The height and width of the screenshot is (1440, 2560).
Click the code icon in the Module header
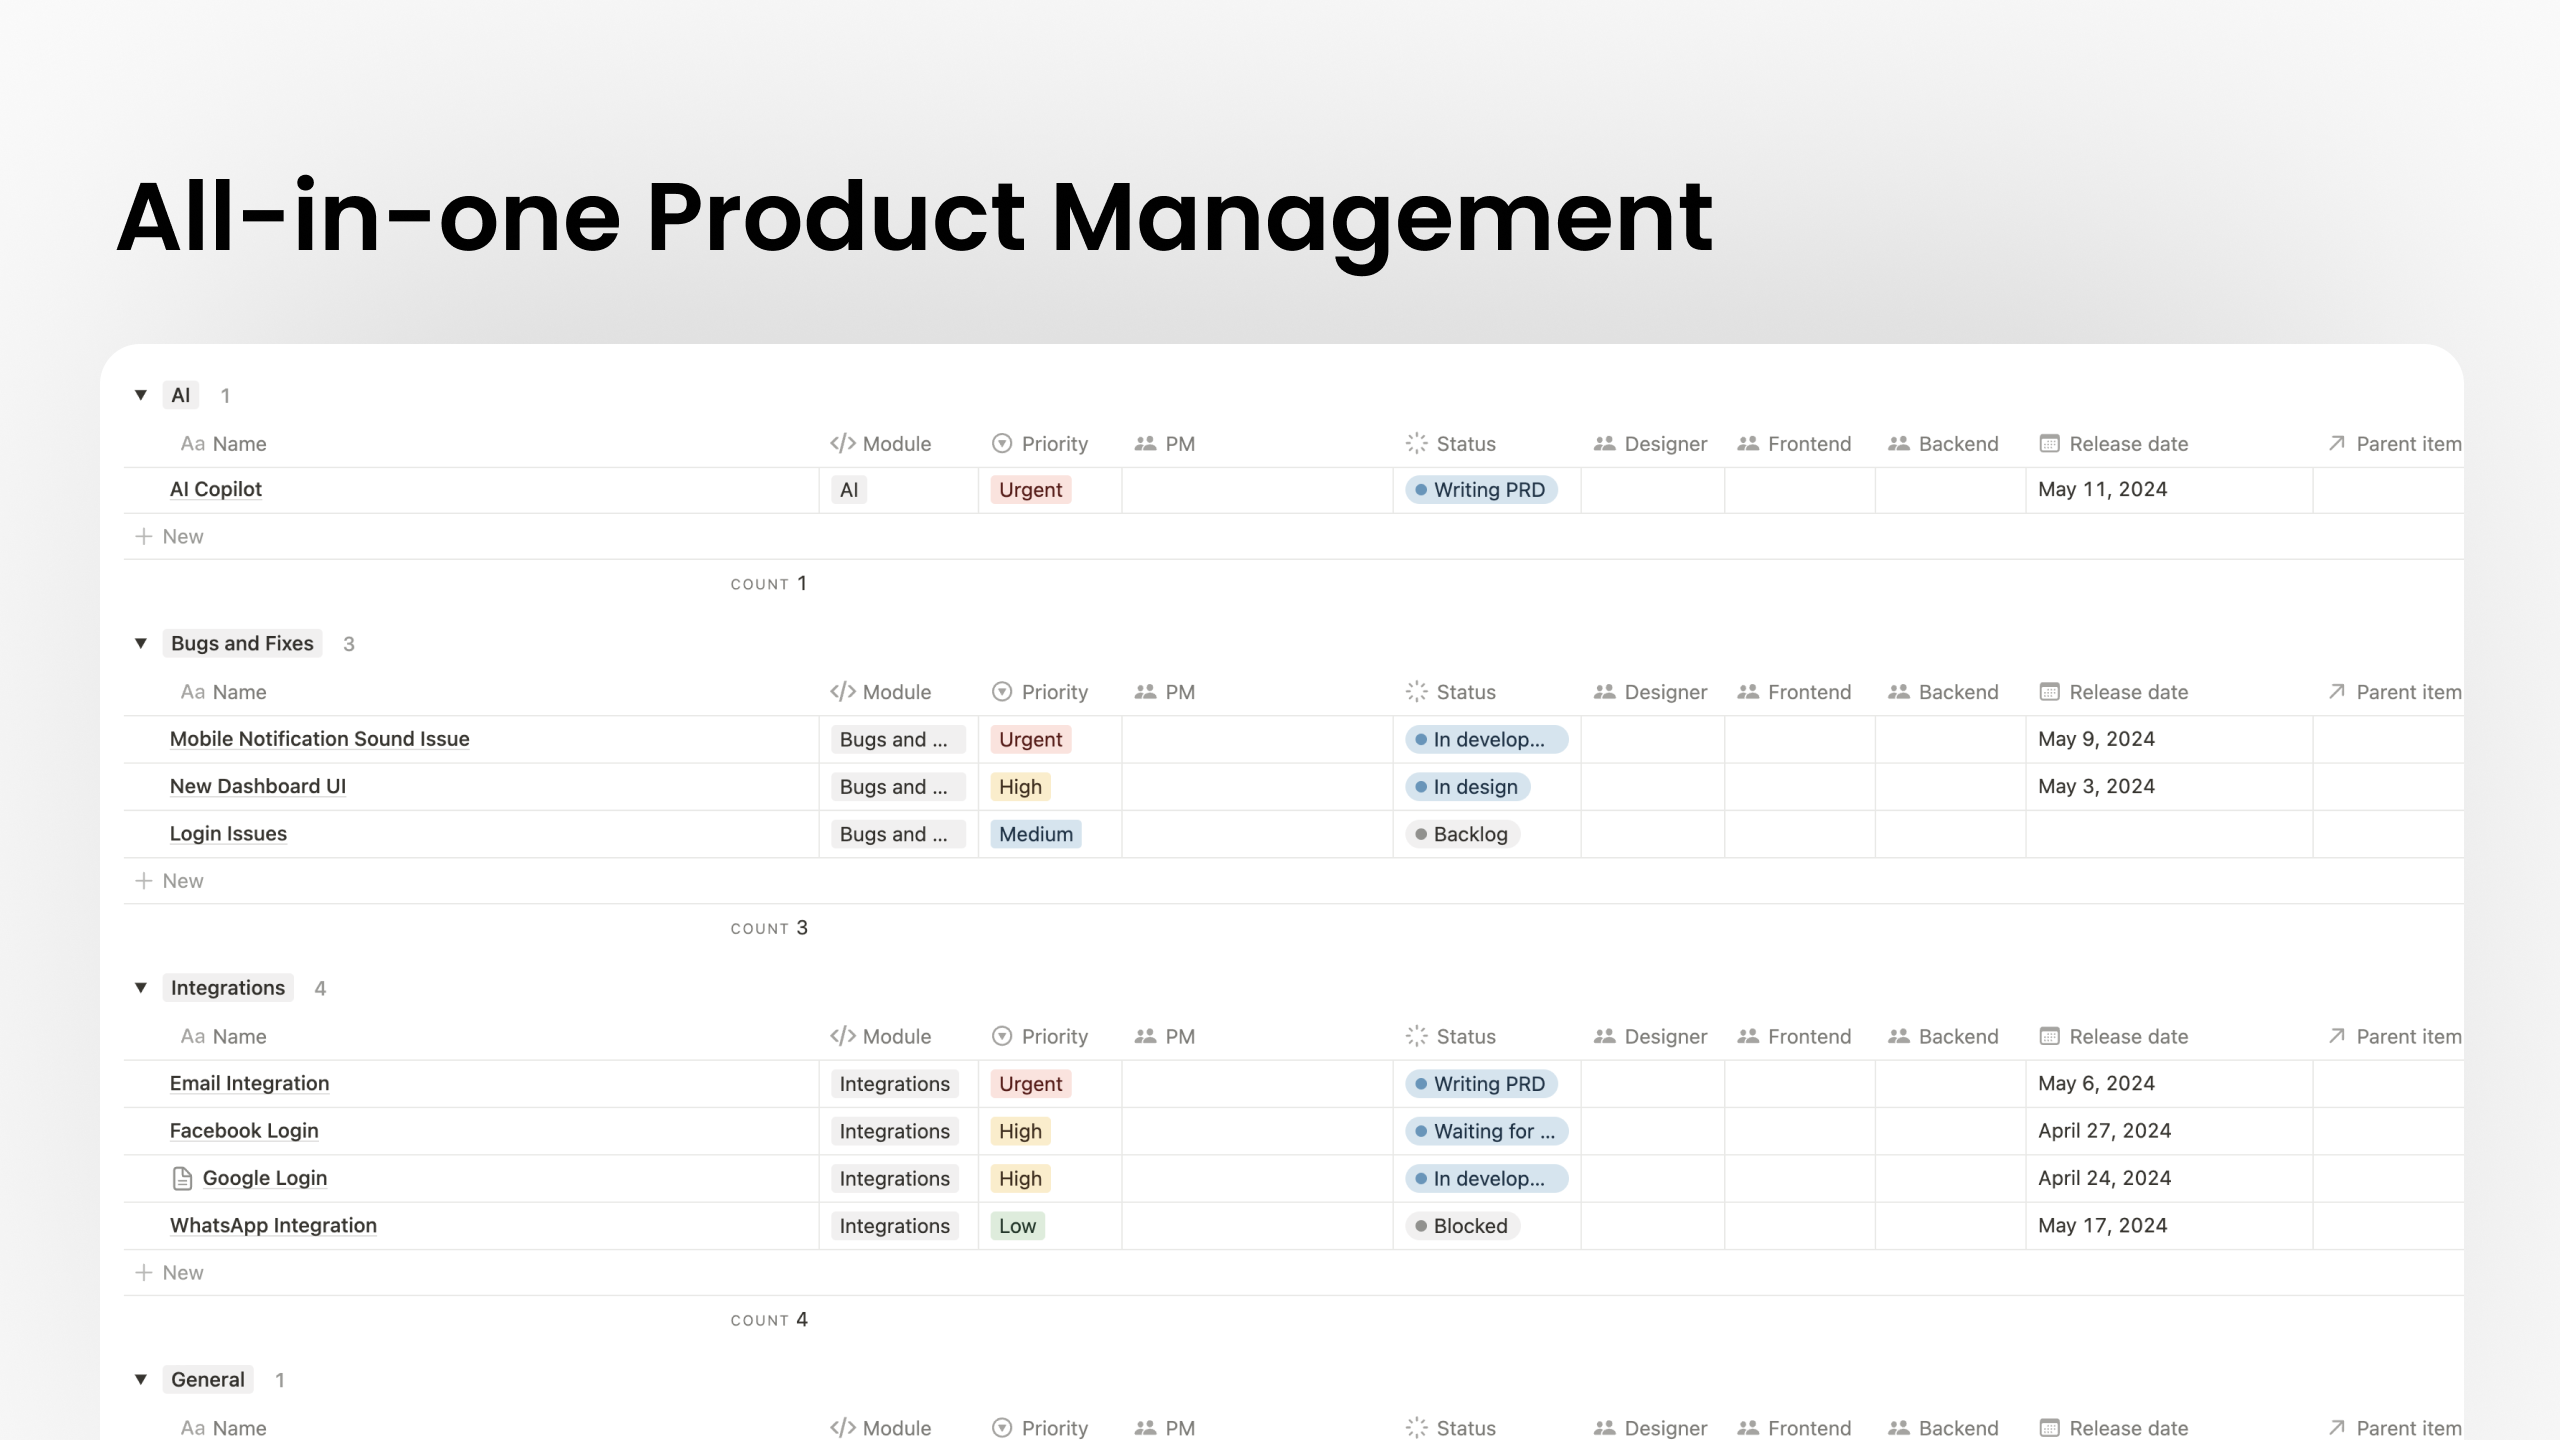coord(841,443)
